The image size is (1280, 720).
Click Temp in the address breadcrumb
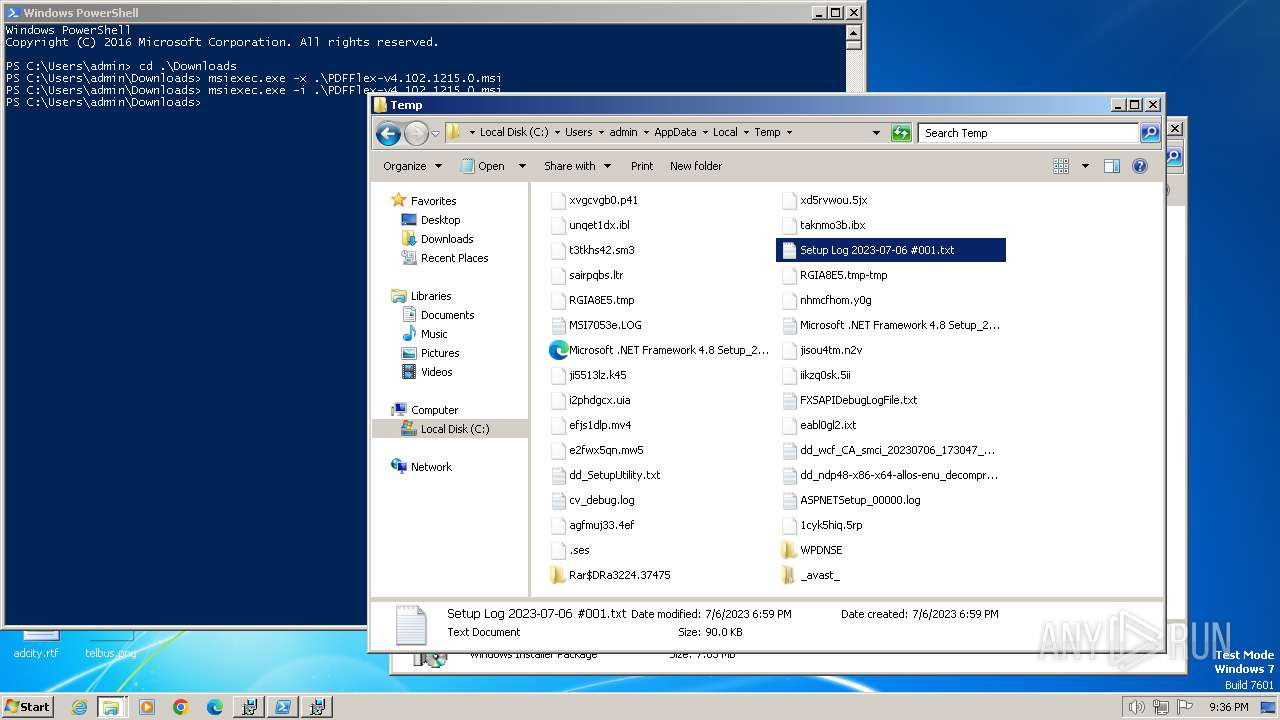pos(767,132)
